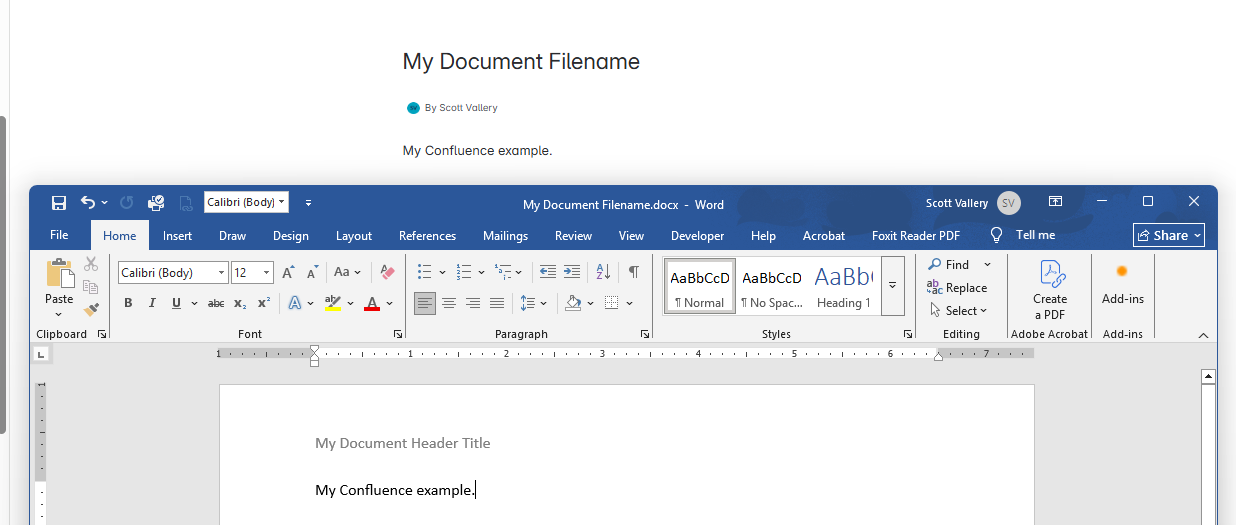Viewport: 1236px width, 525px height.
Task: Open Customize Quick Access Toolbar arrow
Action: (x=308, y=203)
